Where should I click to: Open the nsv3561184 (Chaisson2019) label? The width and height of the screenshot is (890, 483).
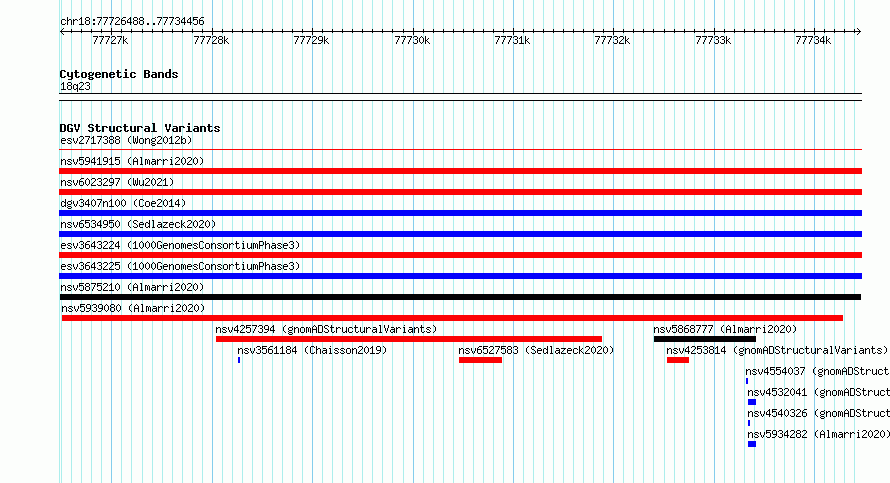point(312,350)
